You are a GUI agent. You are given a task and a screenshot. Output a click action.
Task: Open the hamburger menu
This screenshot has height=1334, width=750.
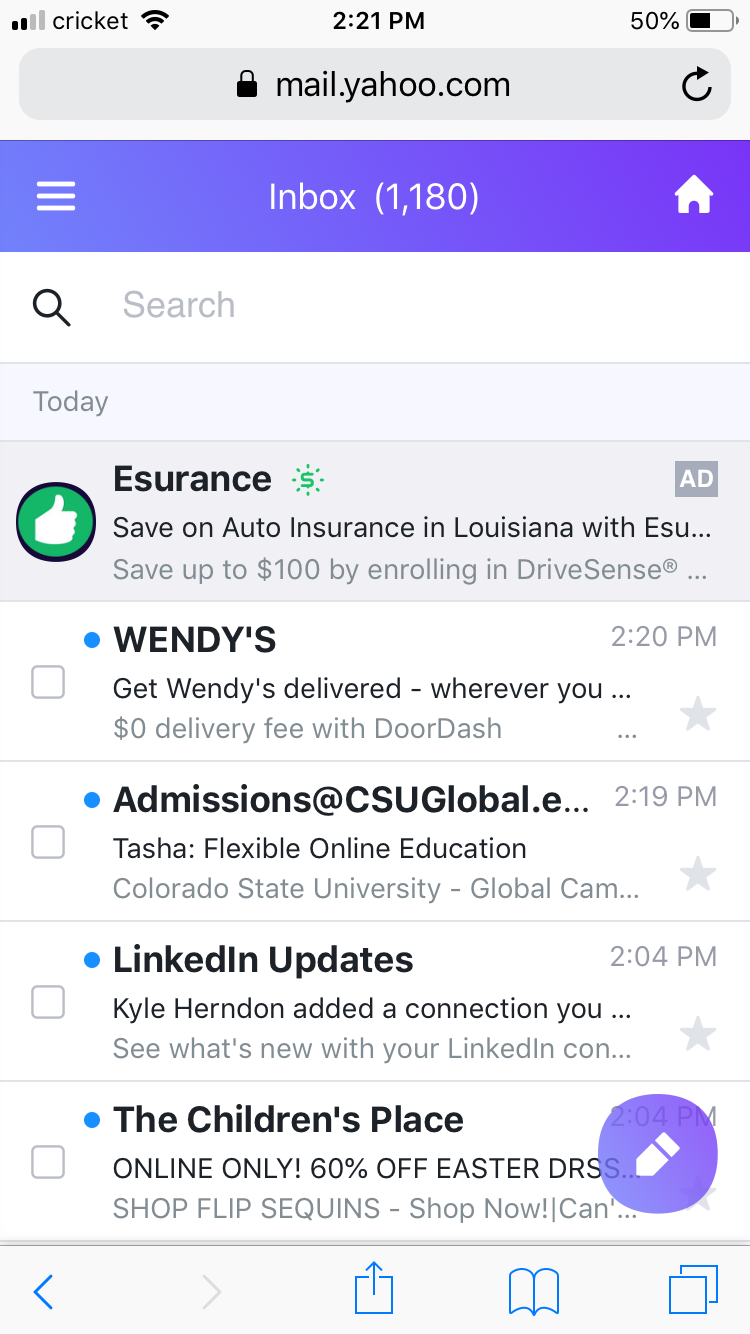pos(56,196)
